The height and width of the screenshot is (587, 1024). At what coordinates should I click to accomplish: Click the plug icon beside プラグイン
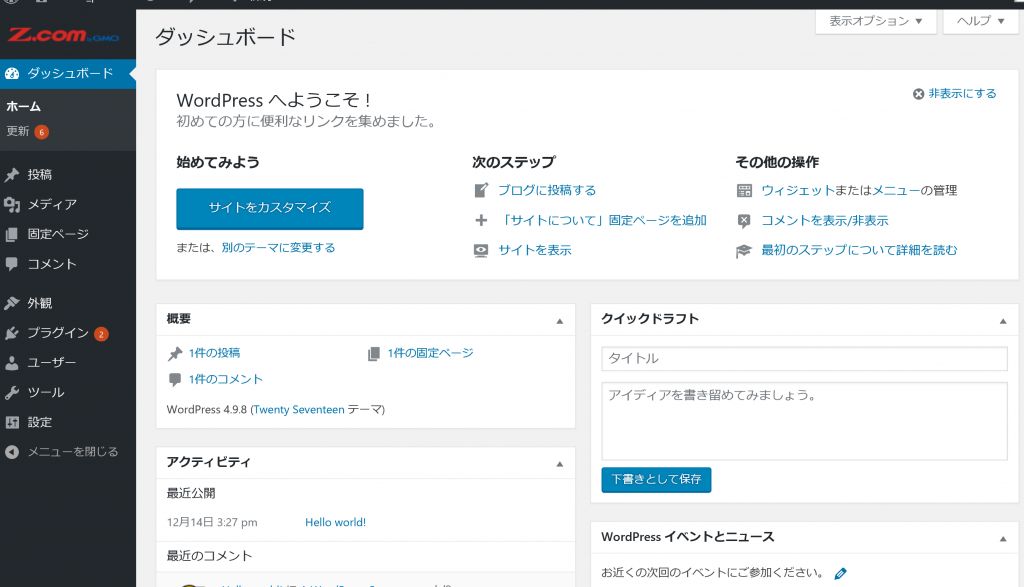point(12,333)
